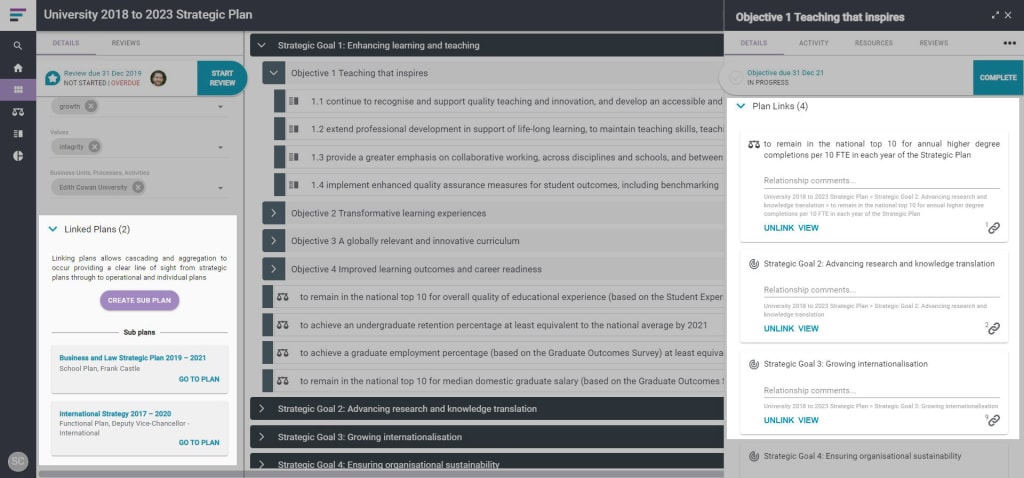Click scales icon on undergraduate retention row
Screen dimensions: 1024x478
point(282,325)
